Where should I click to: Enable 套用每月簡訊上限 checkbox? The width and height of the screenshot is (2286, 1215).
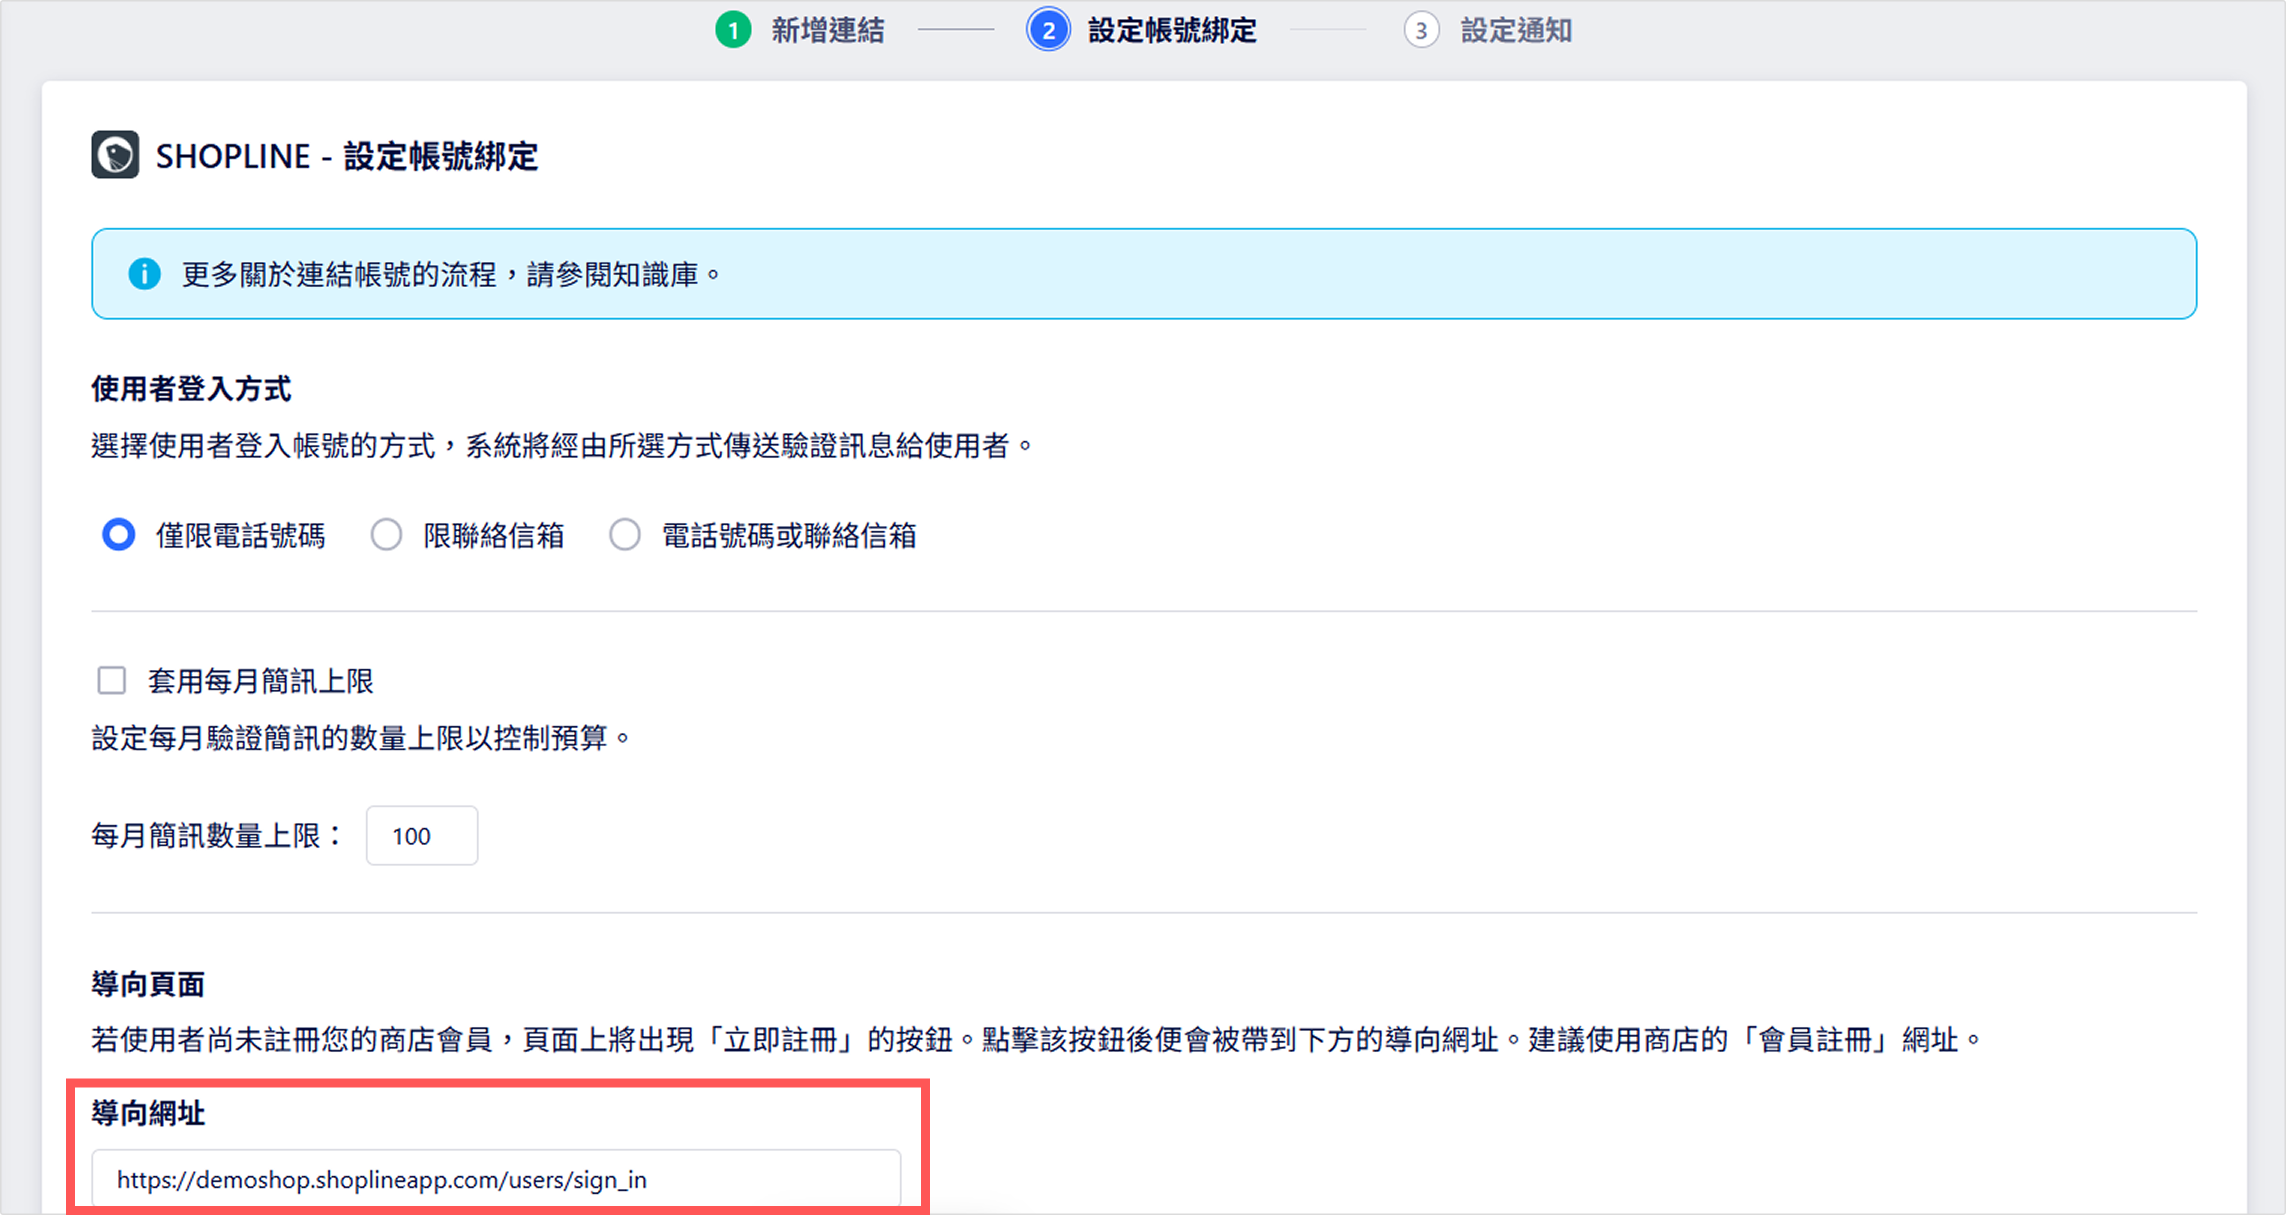click(112, 681)
